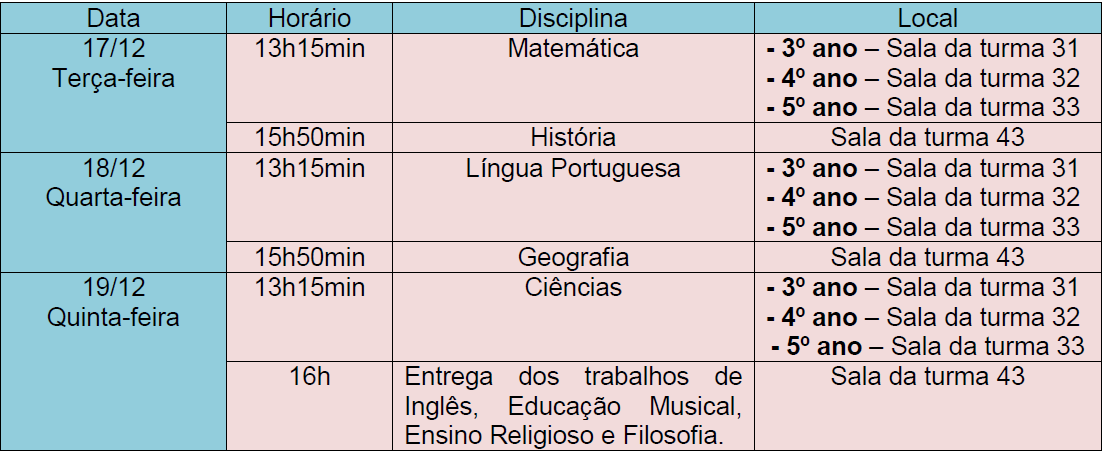Click the 16h time cell
1102x454 pixels.
309,406
